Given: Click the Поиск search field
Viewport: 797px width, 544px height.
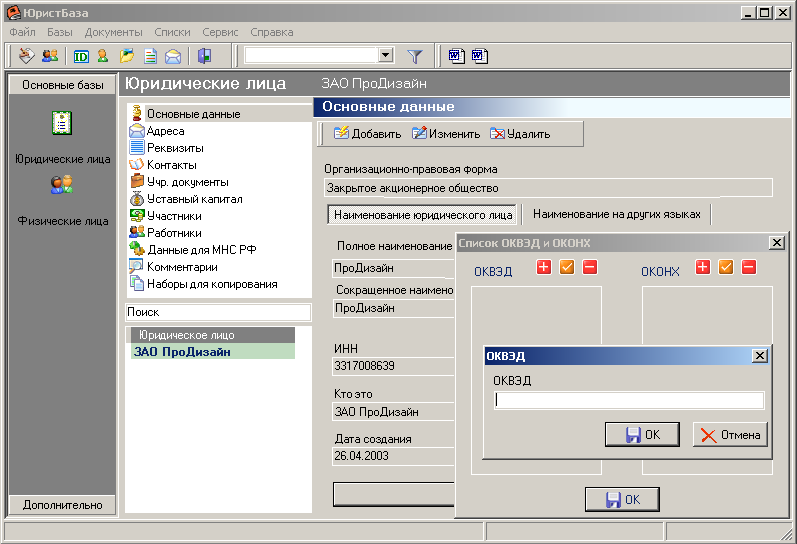Looking at the screenshot, I should tap(218, 312).
